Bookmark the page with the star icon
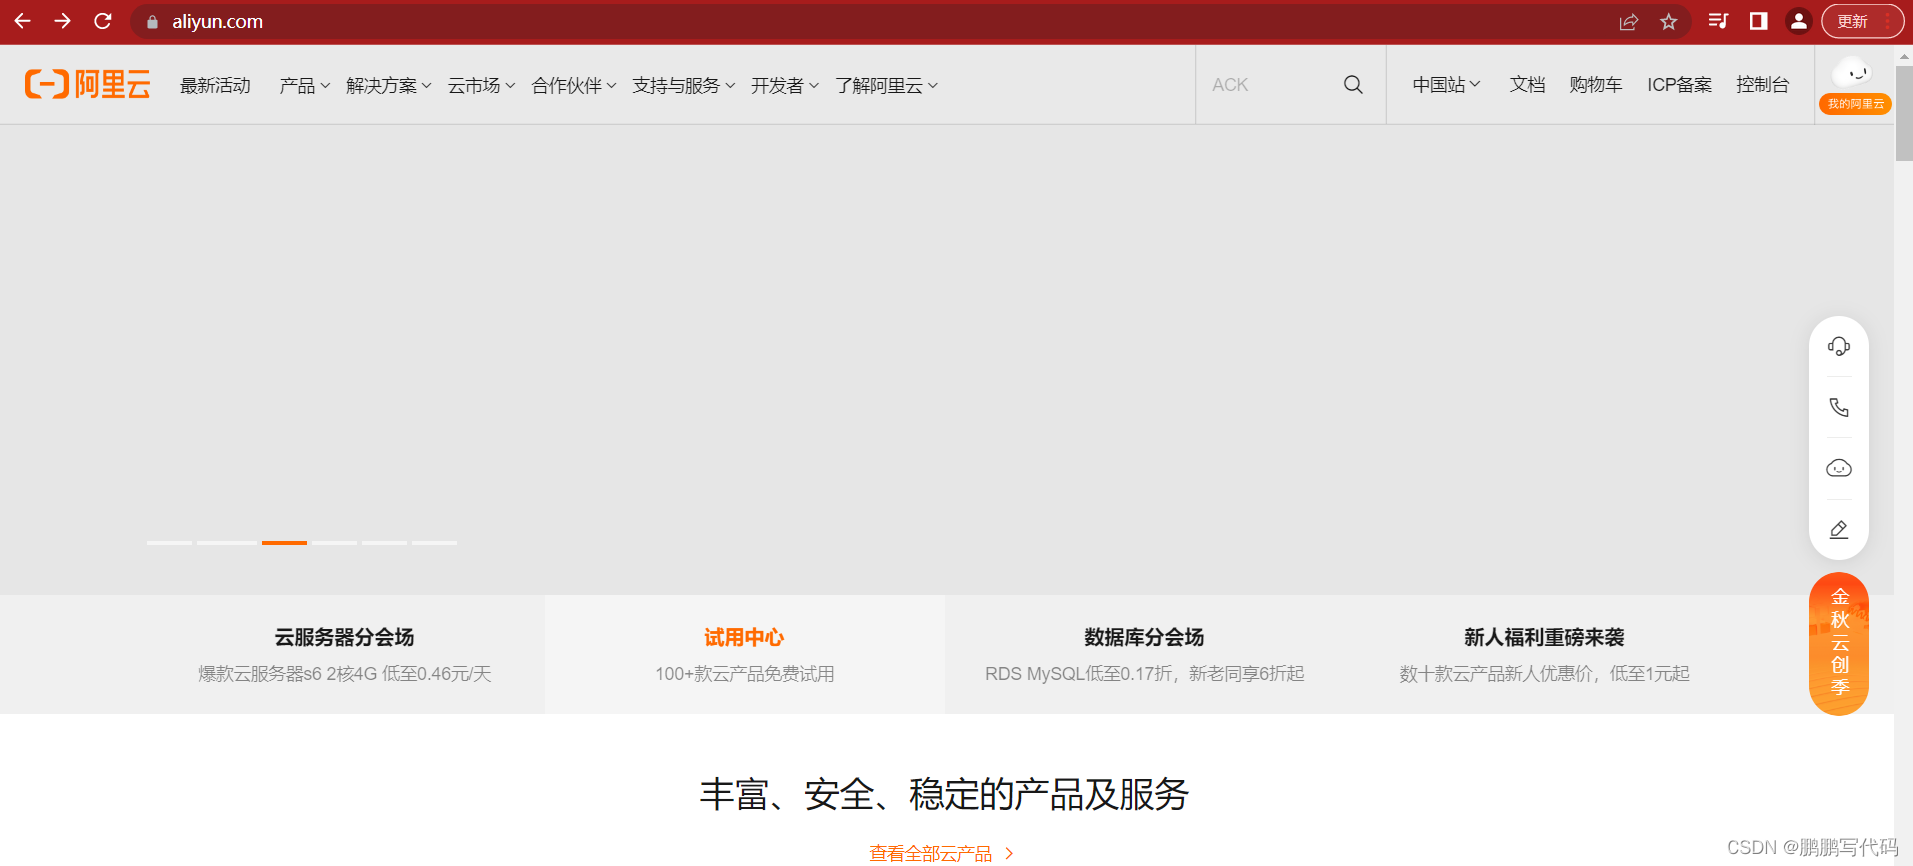The width and height of the screenshot is (1913, 866). tap(1669, 22)
